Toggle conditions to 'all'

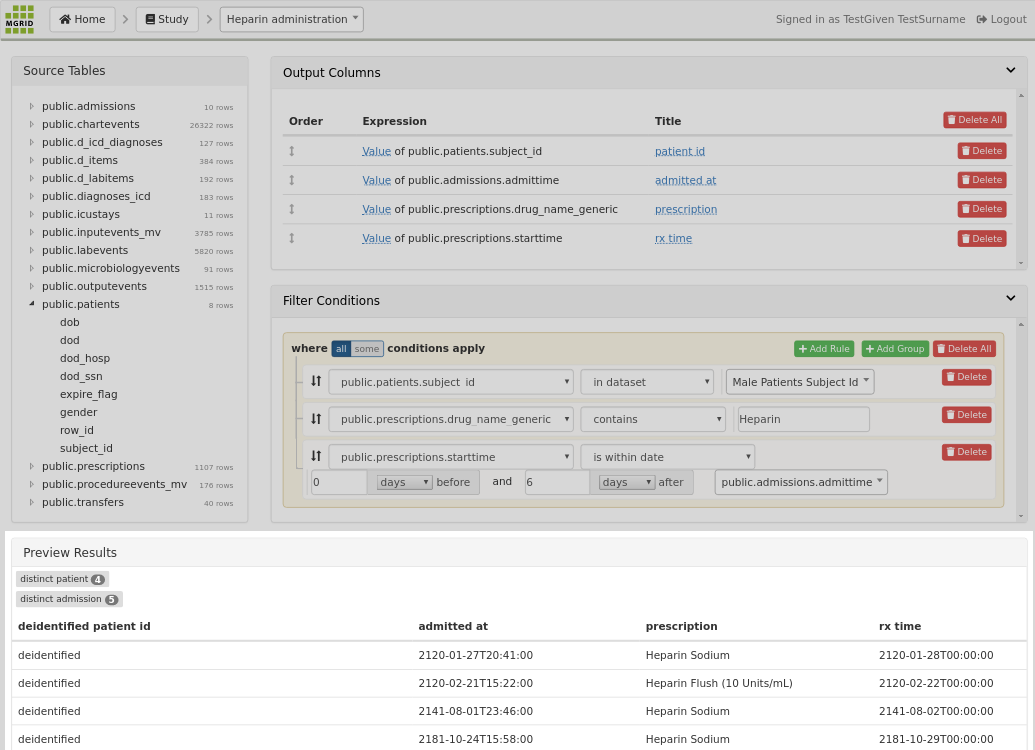341,349
